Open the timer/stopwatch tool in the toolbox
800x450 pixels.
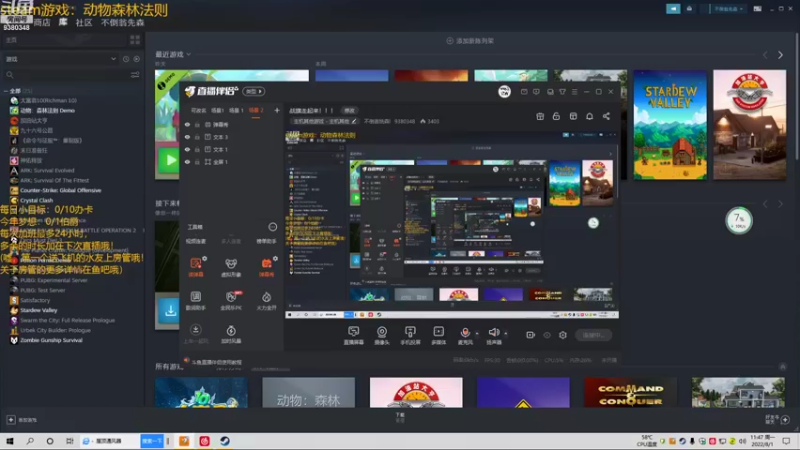(231, 334)
